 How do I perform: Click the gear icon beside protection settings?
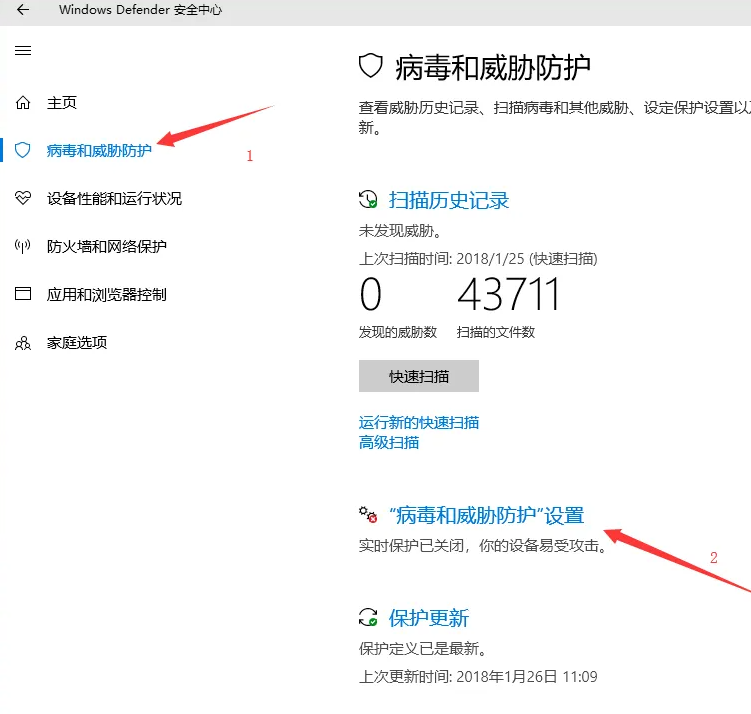(368, 515)
